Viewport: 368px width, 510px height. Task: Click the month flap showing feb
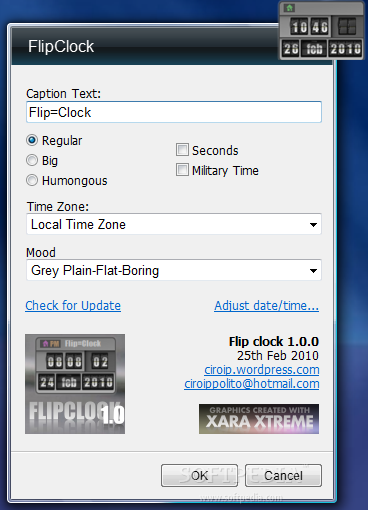314,49
